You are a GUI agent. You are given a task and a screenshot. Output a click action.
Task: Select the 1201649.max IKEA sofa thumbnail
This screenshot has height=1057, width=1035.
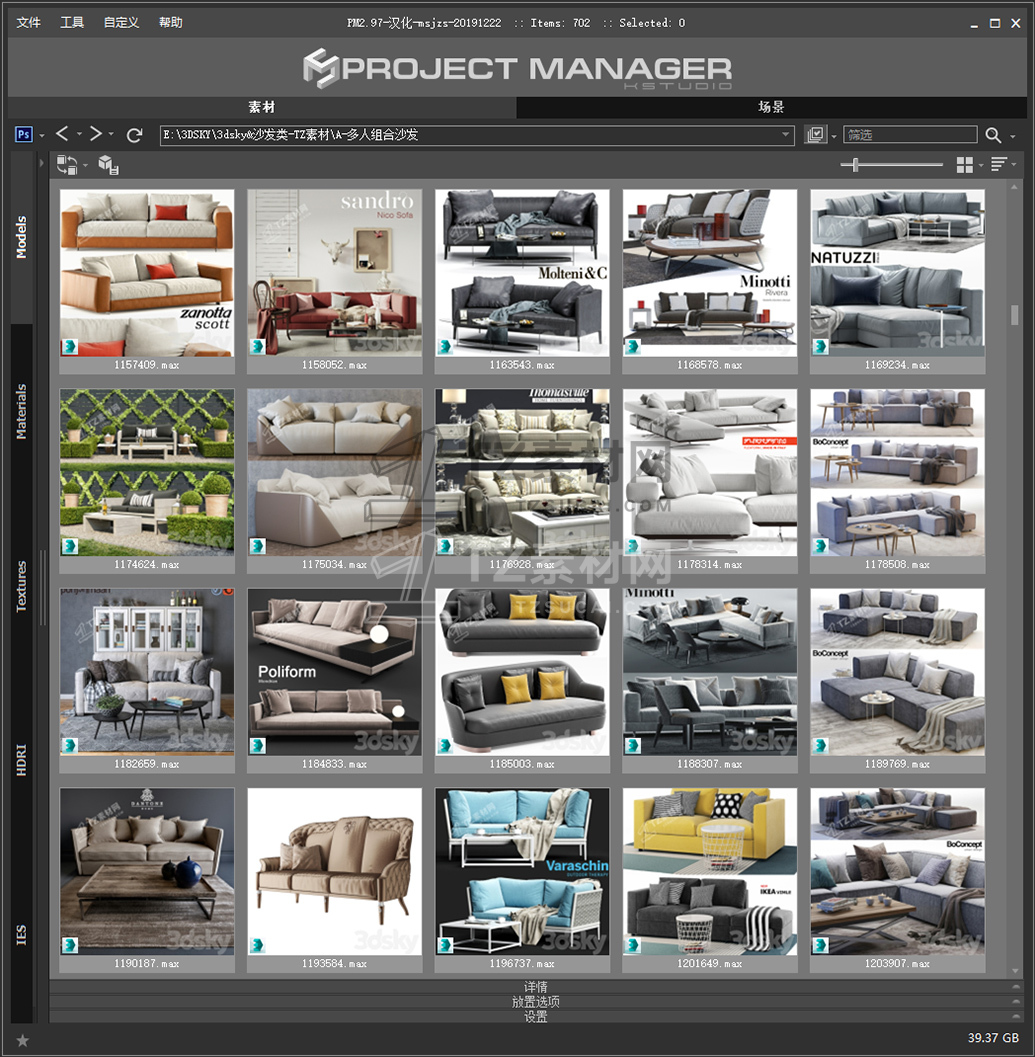click(709, 872)
